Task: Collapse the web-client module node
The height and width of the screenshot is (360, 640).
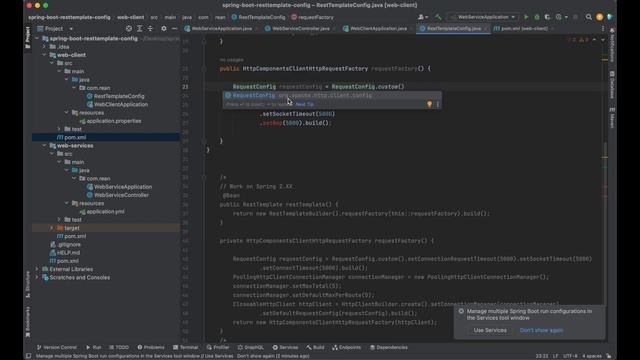Action: [44, 55]
